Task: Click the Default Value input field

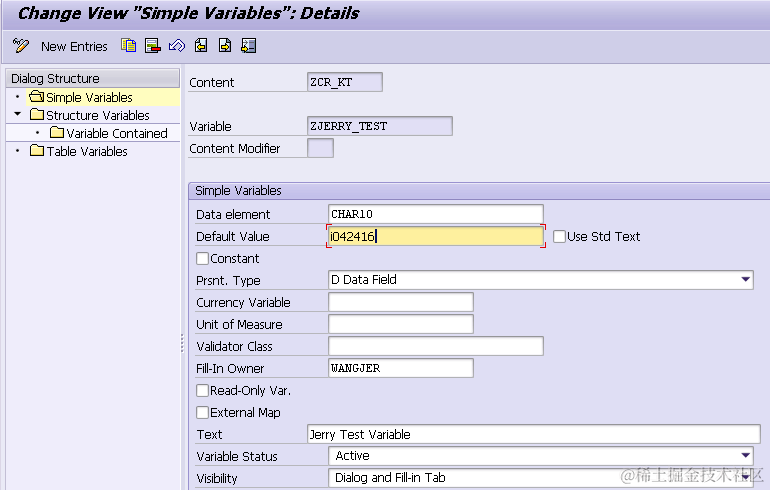Action: pyautogui.click(x=436, y=236)
